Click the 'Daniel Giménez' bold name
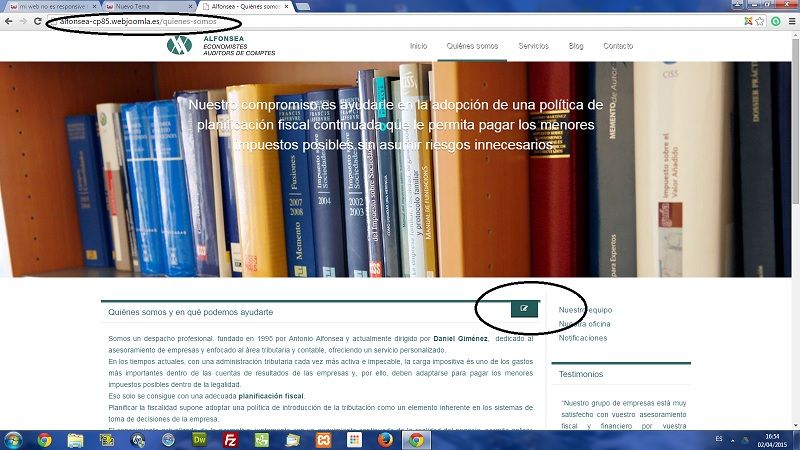This screenshot has width=800, height=450. pos(460,339)
